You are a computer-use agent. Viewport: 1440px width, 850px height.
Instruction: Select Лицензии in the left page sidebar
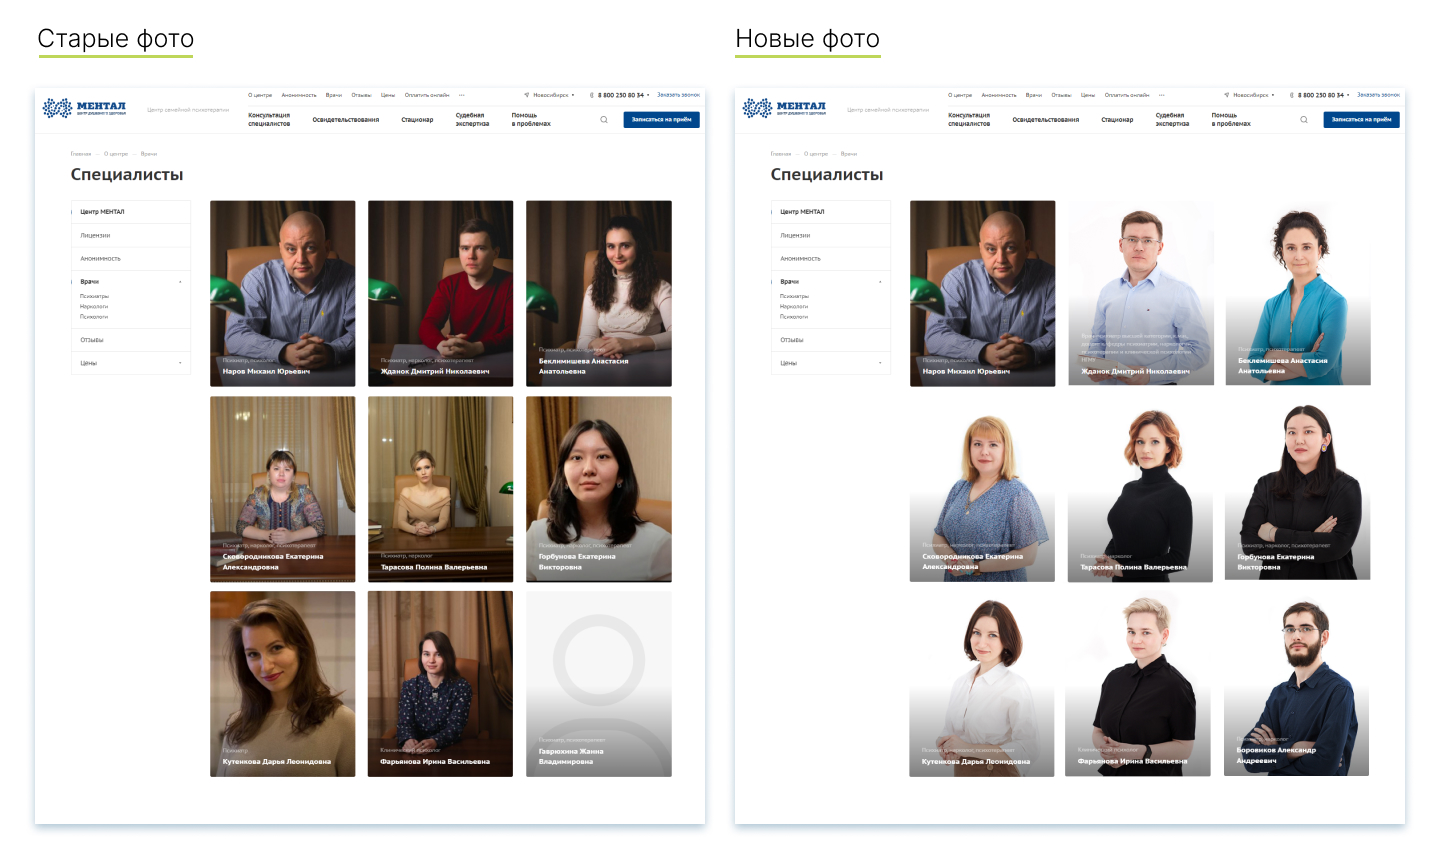96,235
